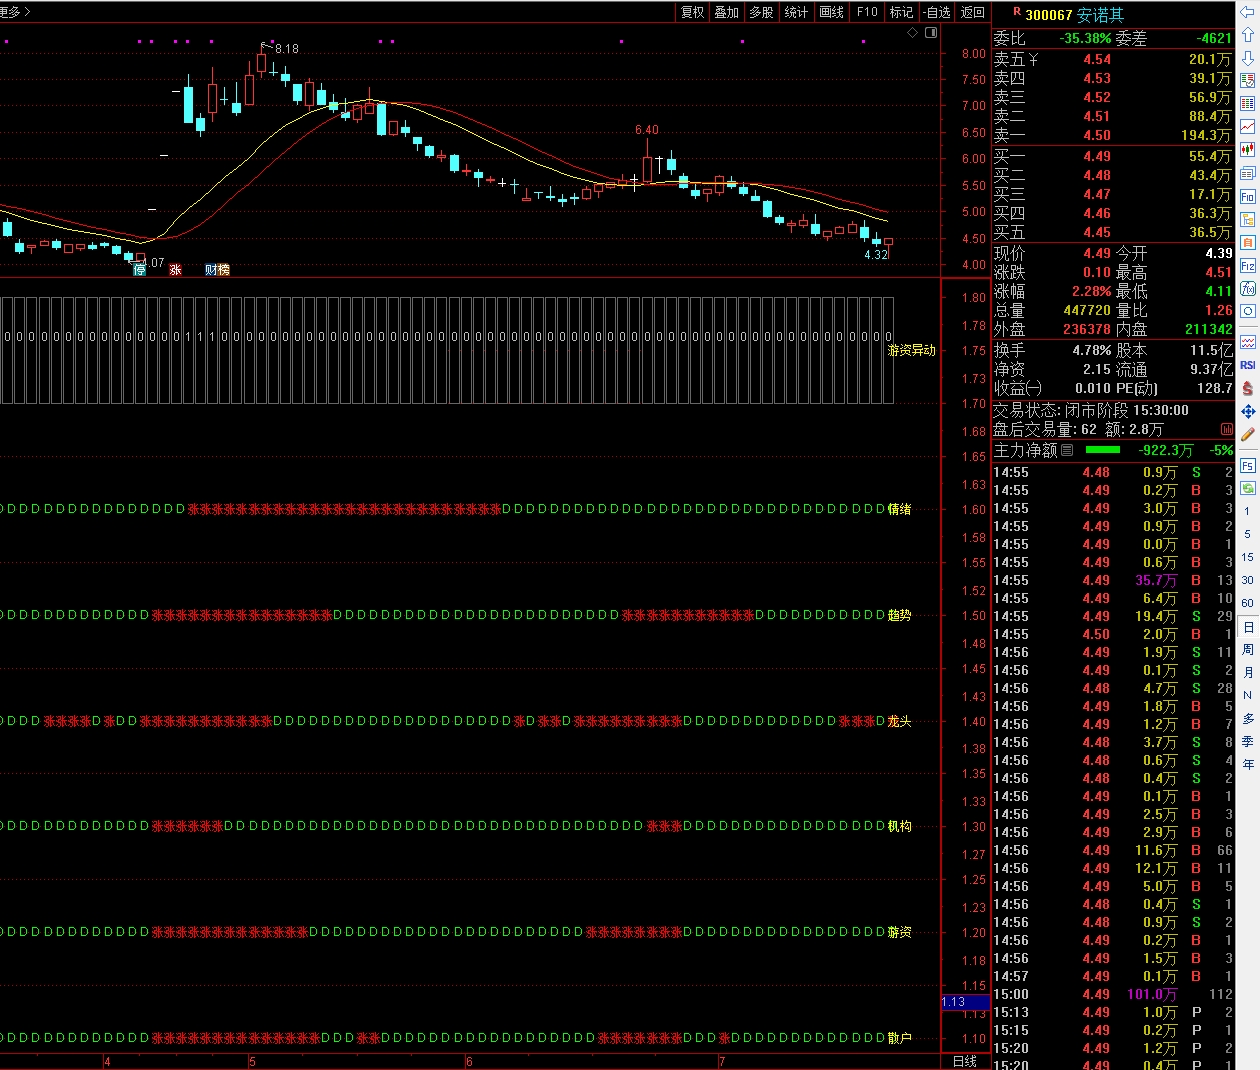
Task: Click the 龙头 indicator row label
Action: click(x=900, y=721)
